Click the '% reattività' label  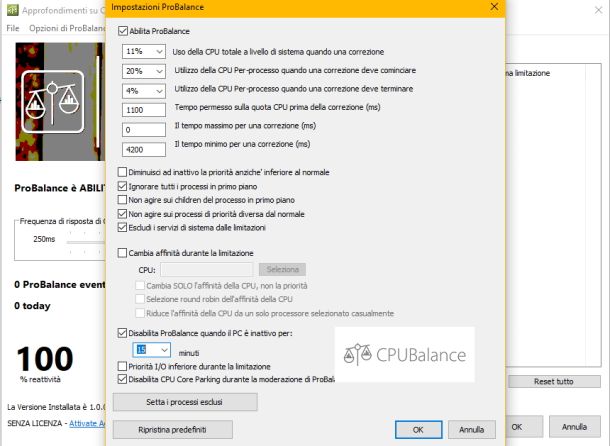40,379
